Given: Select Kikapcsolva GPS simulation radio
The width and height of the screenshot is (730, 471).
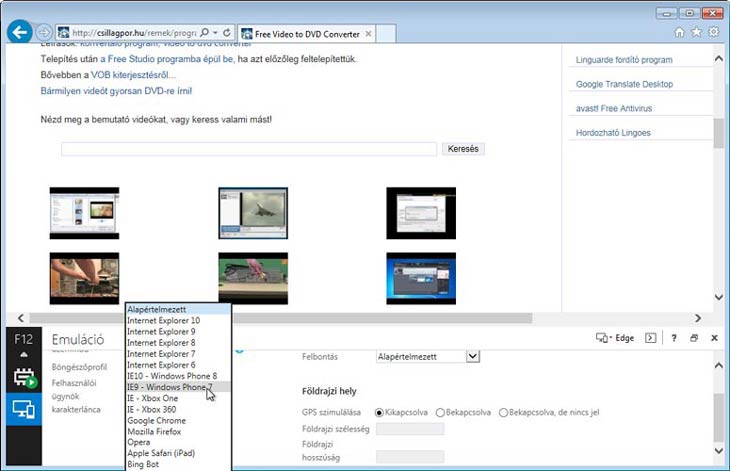Looking at the screenshot, I should 379,412.
